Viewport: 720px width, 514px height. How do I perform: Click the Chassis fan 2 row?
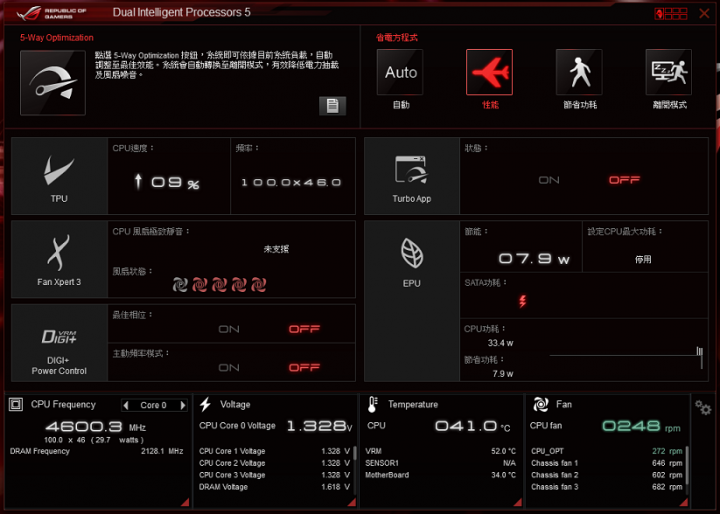pyautogui.click(x=607, y=475)
